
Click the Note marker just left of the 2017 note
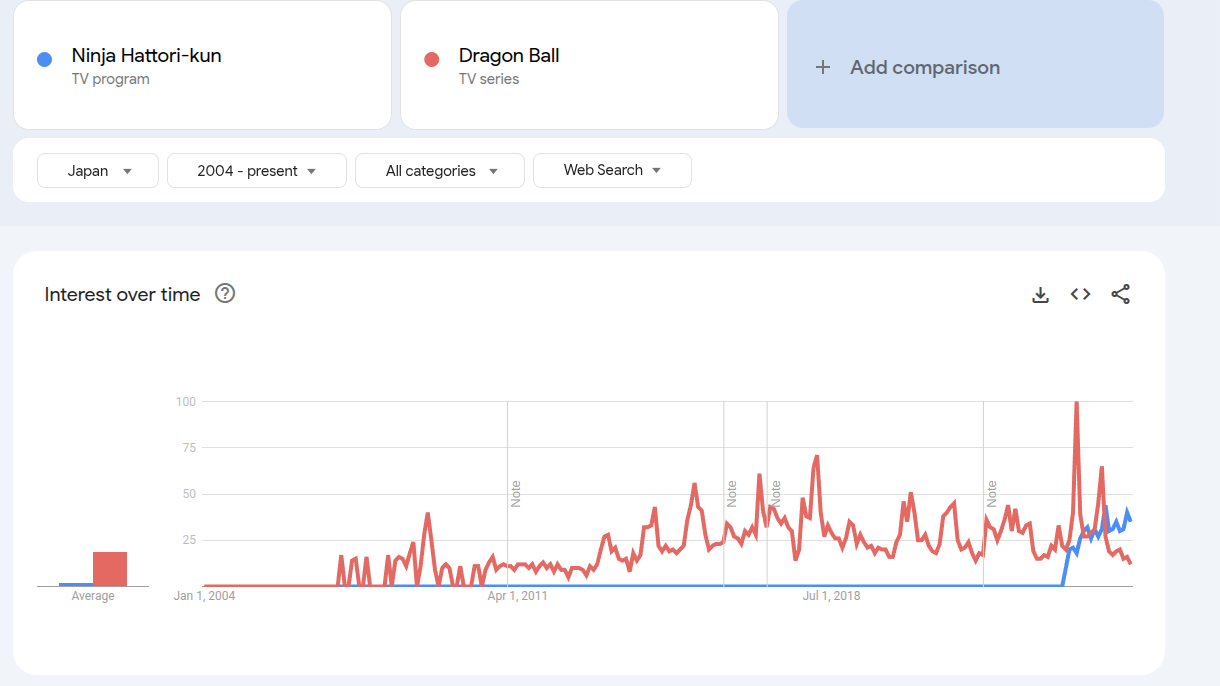pyautogui.click(x=732, y=494)
